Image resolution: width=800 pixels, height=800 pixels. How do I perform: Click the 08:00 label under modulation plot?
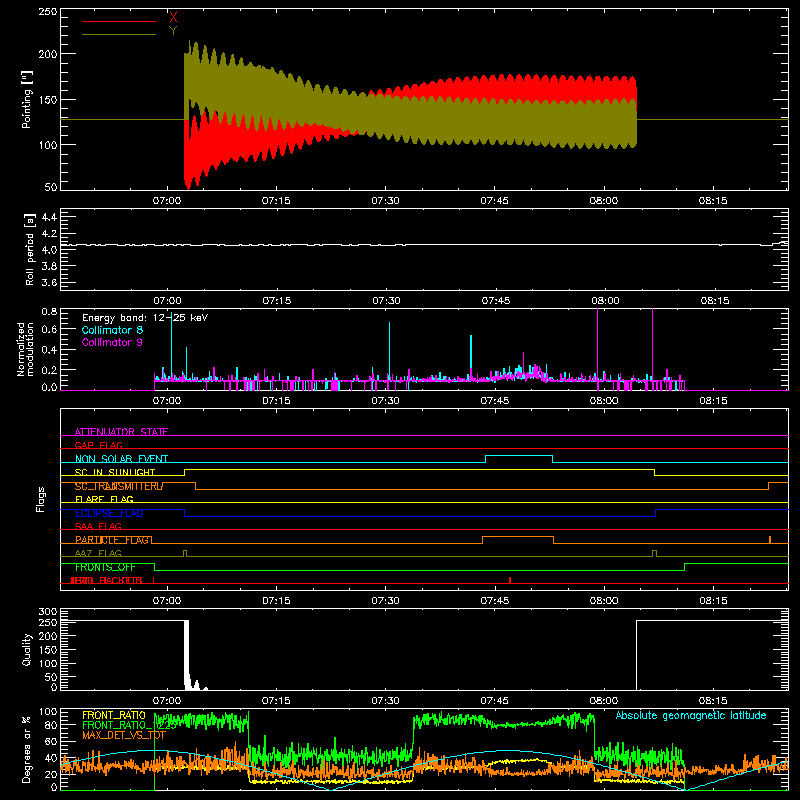click(x=604, y=401)
